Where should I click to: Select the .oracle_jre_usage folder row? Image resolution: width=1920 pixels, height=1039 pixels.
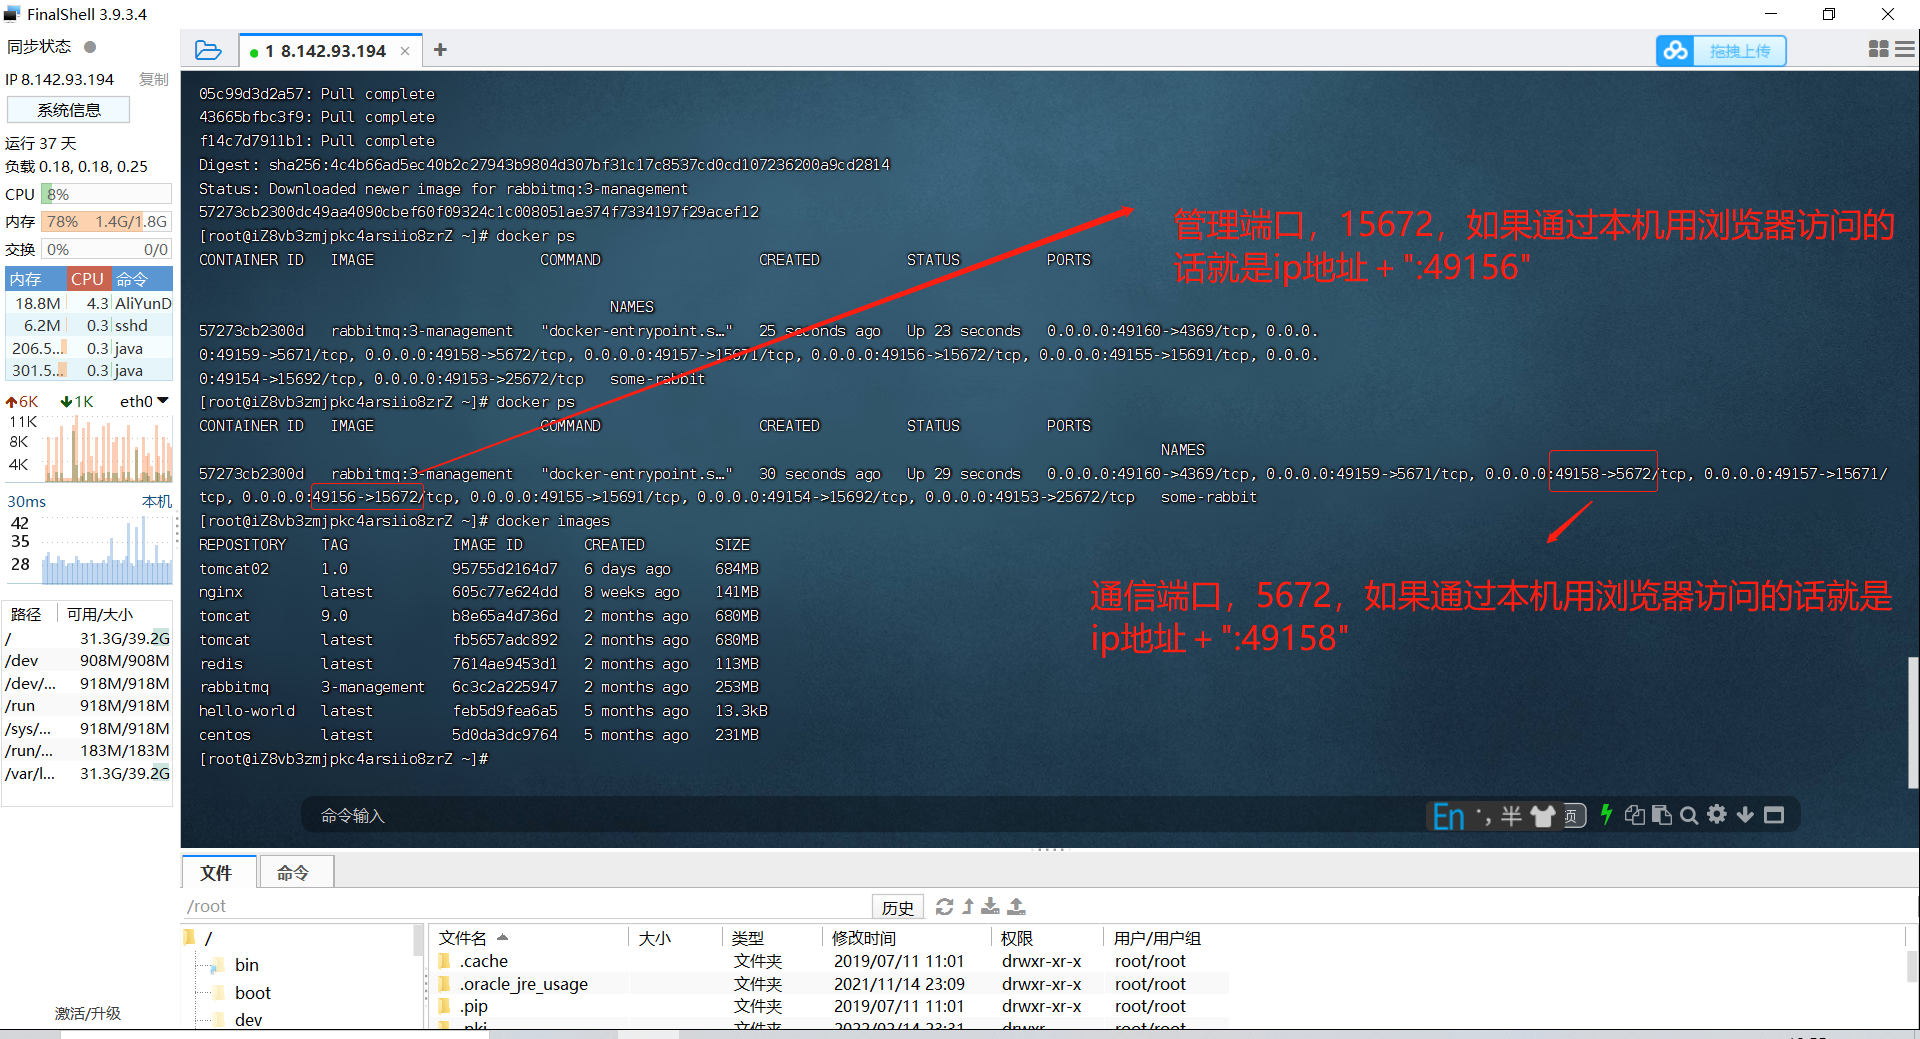pos(830,984)
